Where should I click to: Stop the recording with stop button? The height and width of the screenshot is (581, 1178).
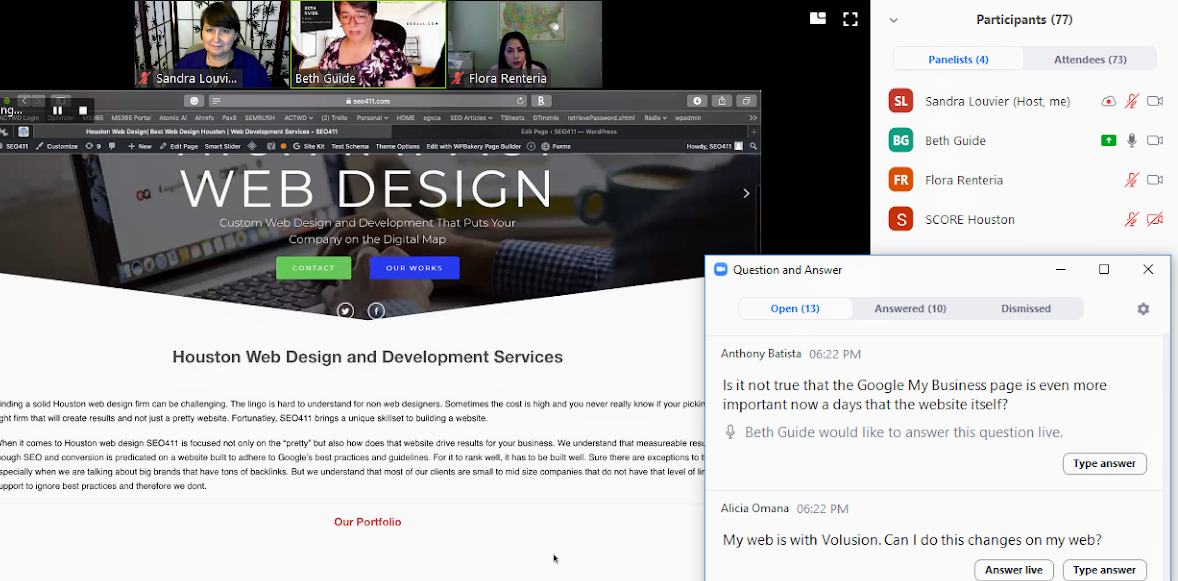[83, 110]
